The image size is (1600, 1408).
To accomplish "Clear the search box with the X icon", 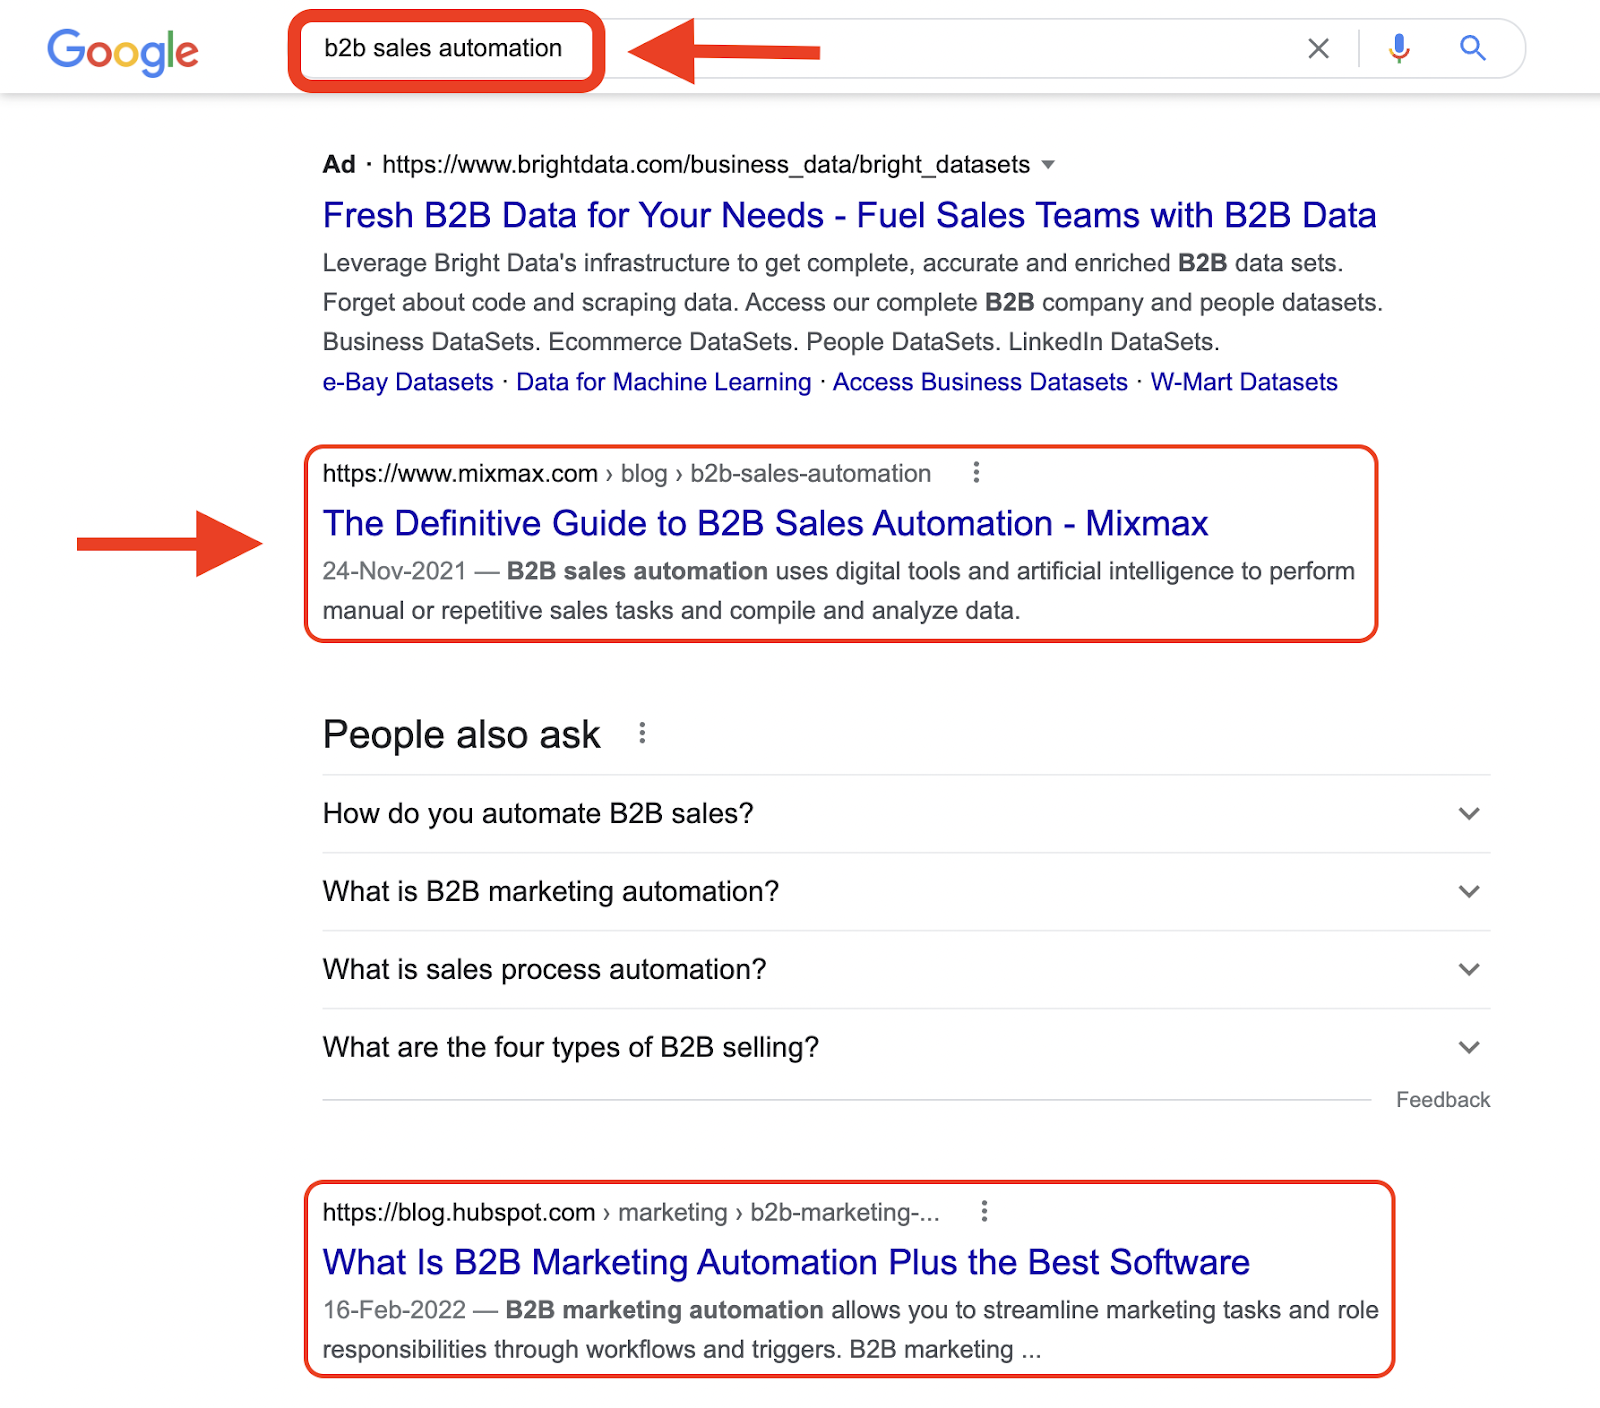I will click(x=1318, y=48).
